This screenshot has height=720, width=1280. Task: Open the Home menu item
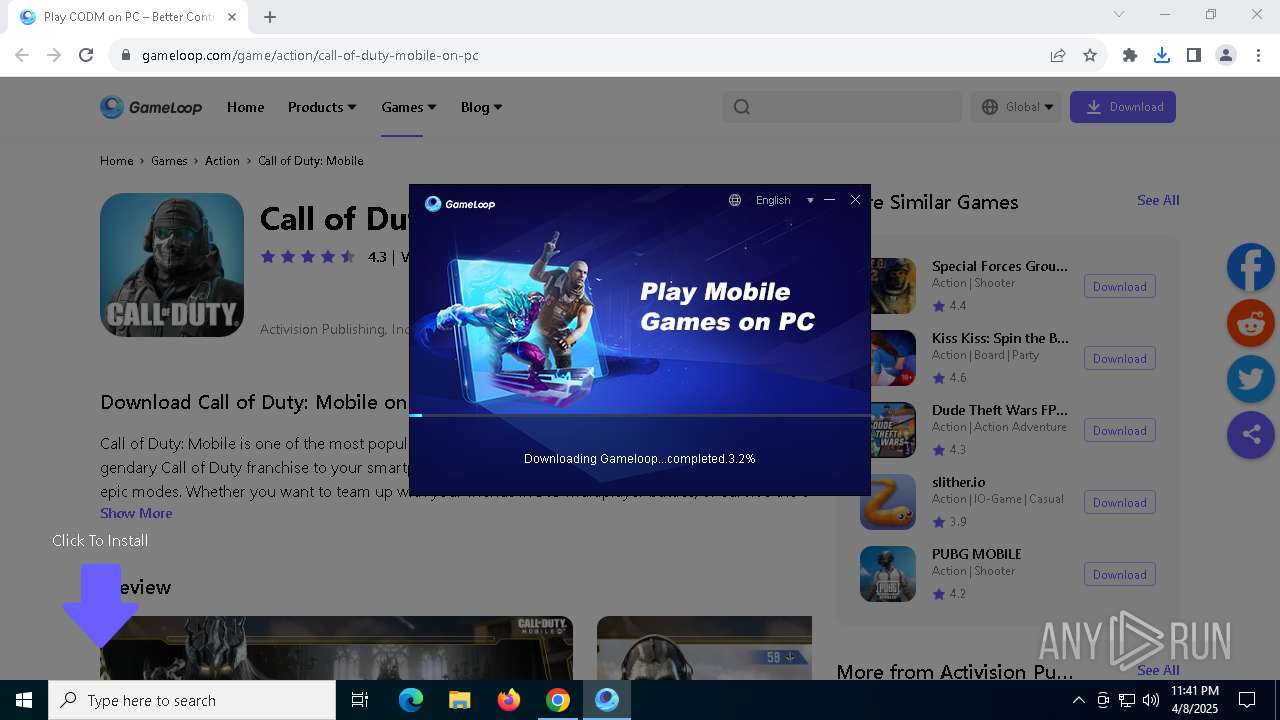click(x=245, y=107)
